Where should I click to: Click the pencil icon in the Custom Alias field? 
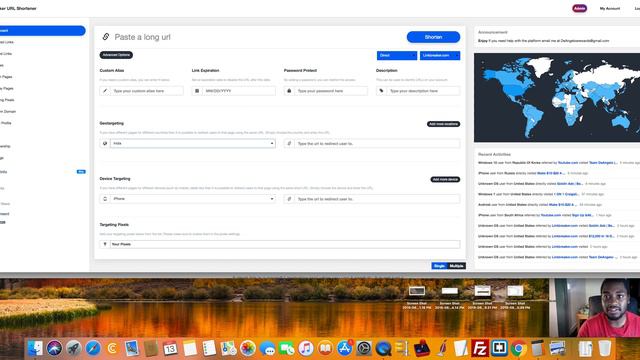coord(105,91)
